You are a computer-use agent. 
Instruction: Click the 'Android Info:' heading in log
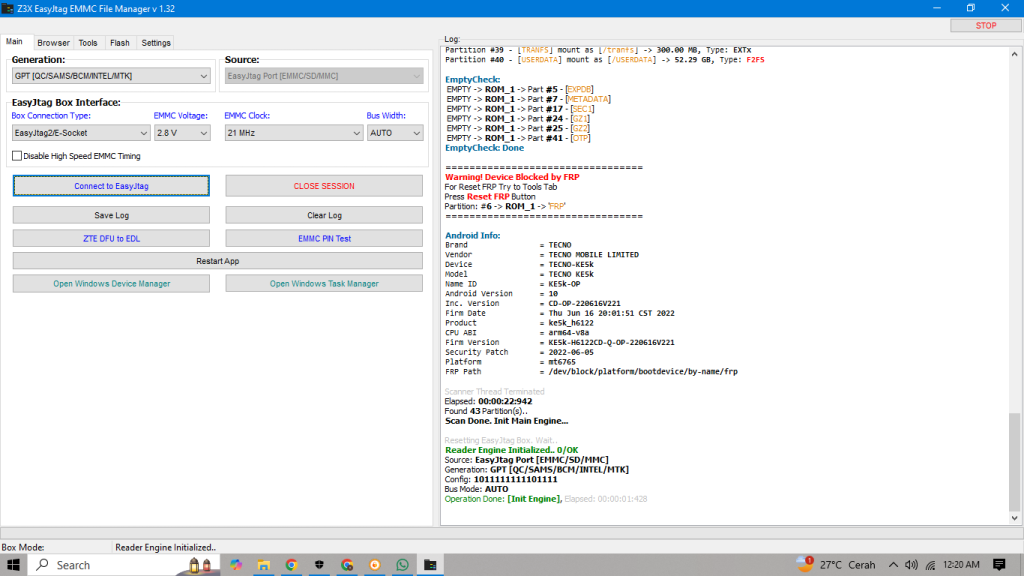click(473, 235)
